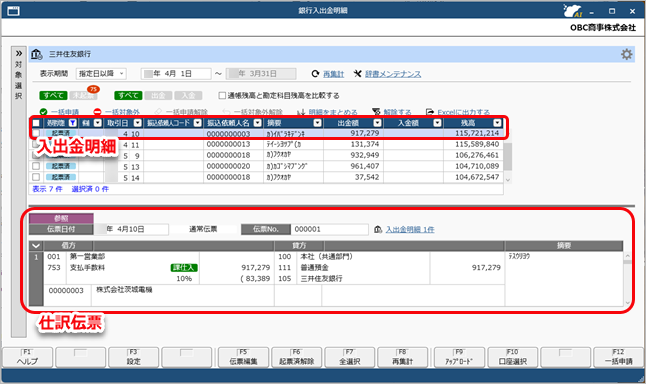Viewport: 646px width, 384px height.
Task: Click the bank icon beside 入出金明細 1件
Action: [x=378, y=229]
